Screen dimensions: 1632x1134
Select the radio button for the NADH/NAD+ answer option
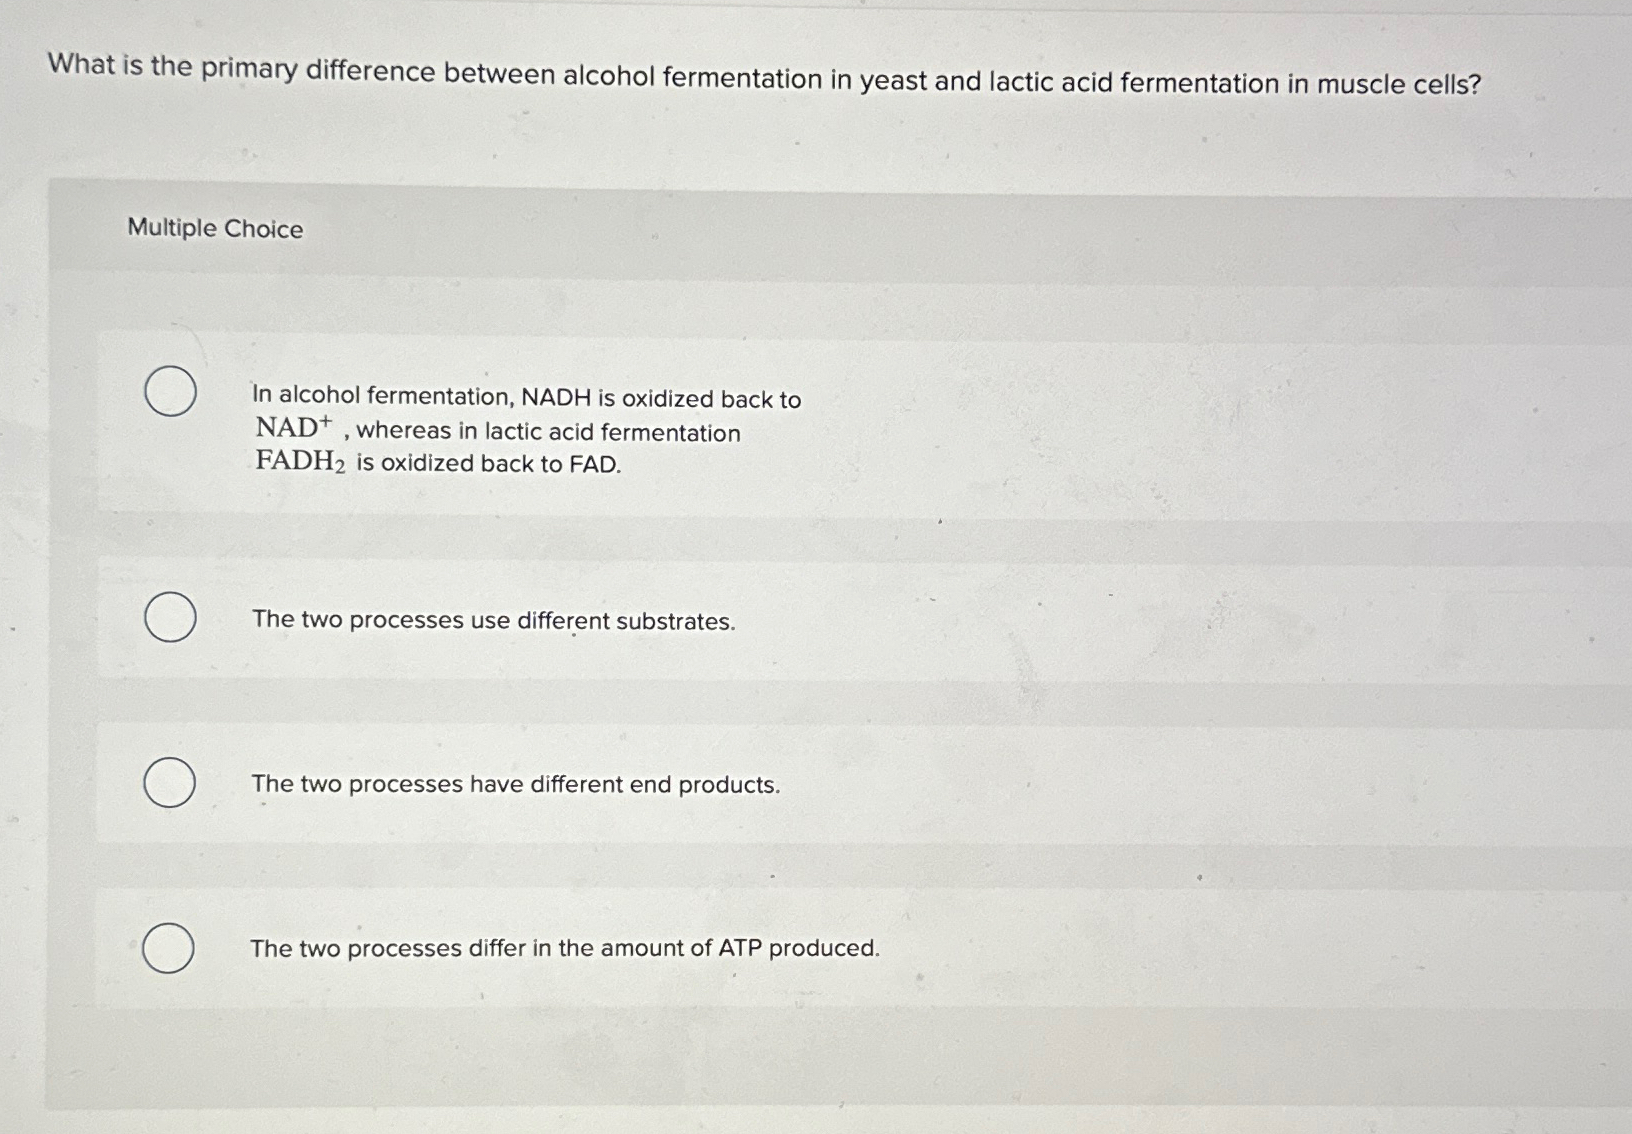171,392
